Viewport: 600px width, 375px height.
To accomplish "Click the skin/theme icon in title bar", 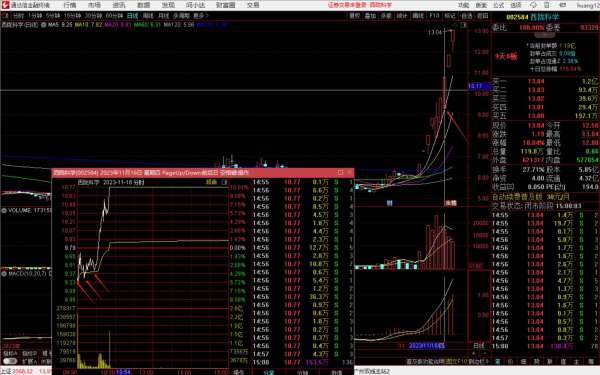I will [x=533, y=5].
